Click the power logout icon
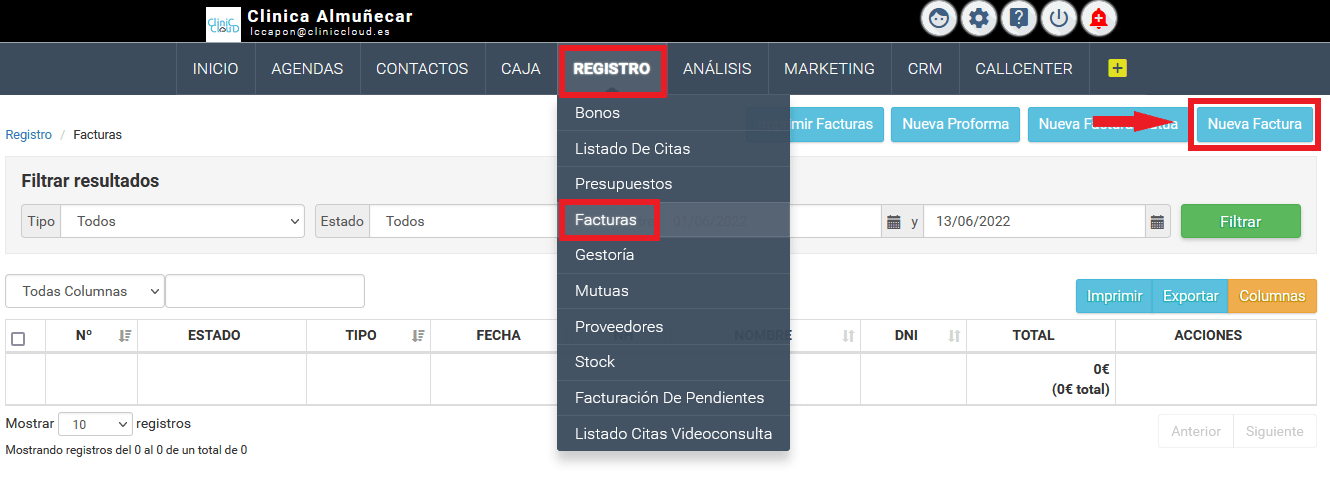 tap(1058, 18)
